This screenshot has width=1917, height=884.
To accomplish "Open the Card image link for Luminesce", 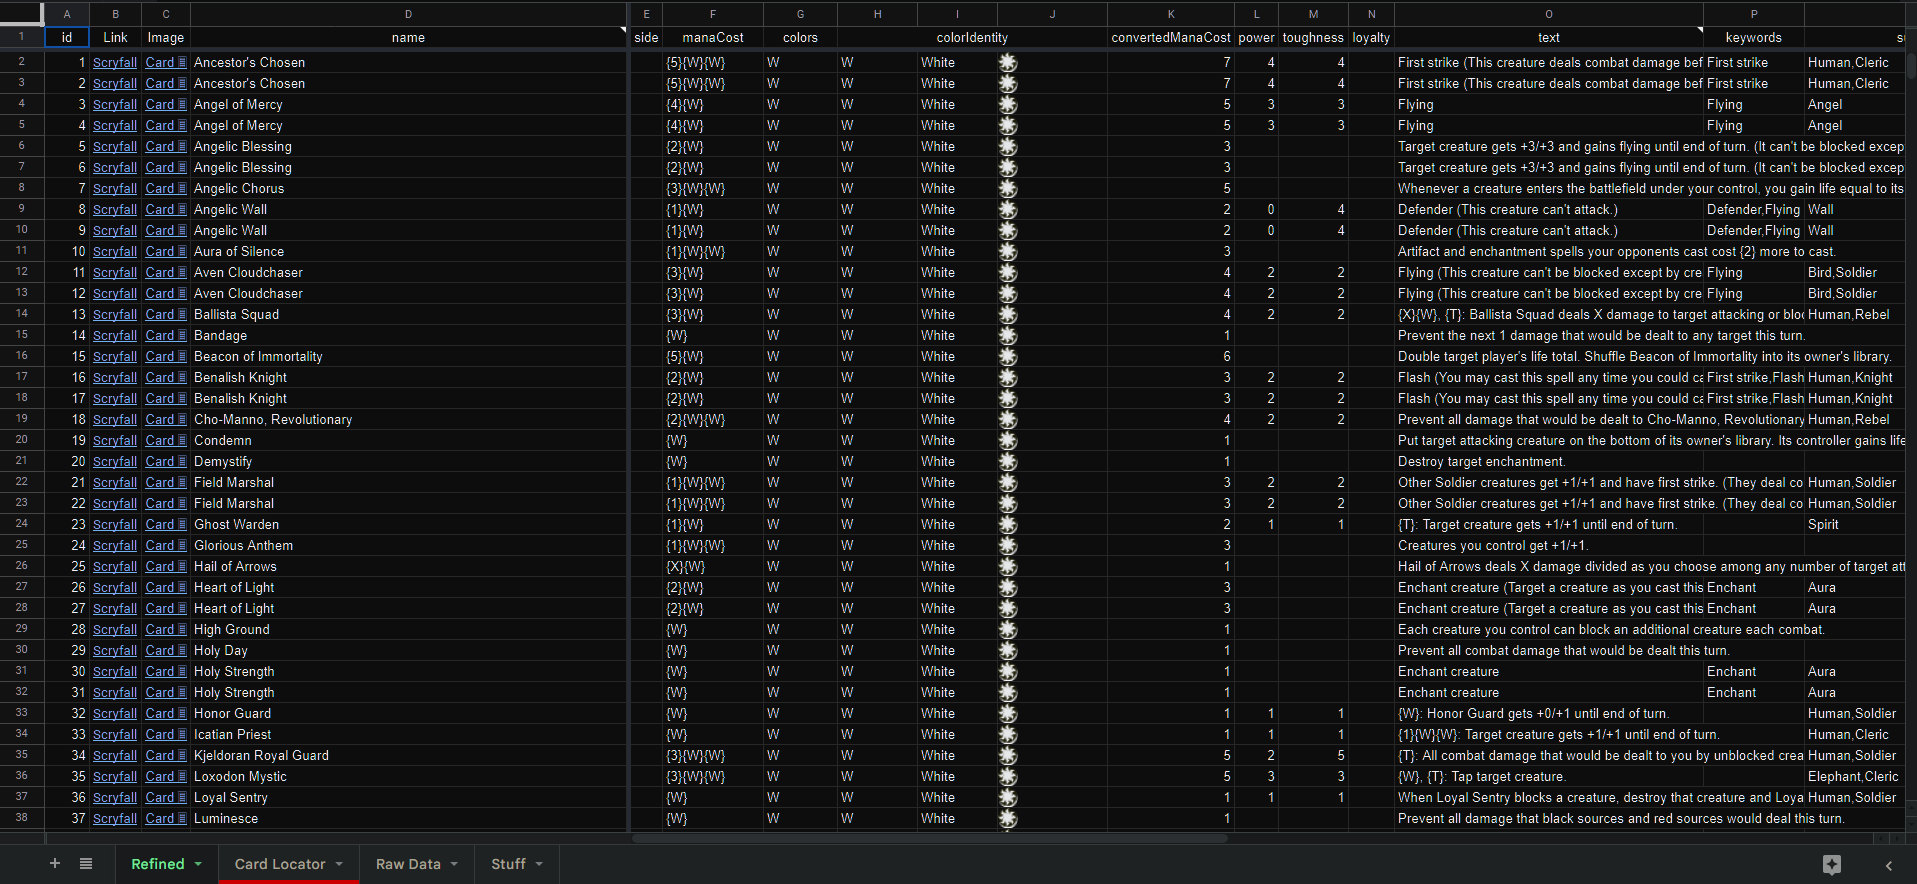I will tap(165, 818).
